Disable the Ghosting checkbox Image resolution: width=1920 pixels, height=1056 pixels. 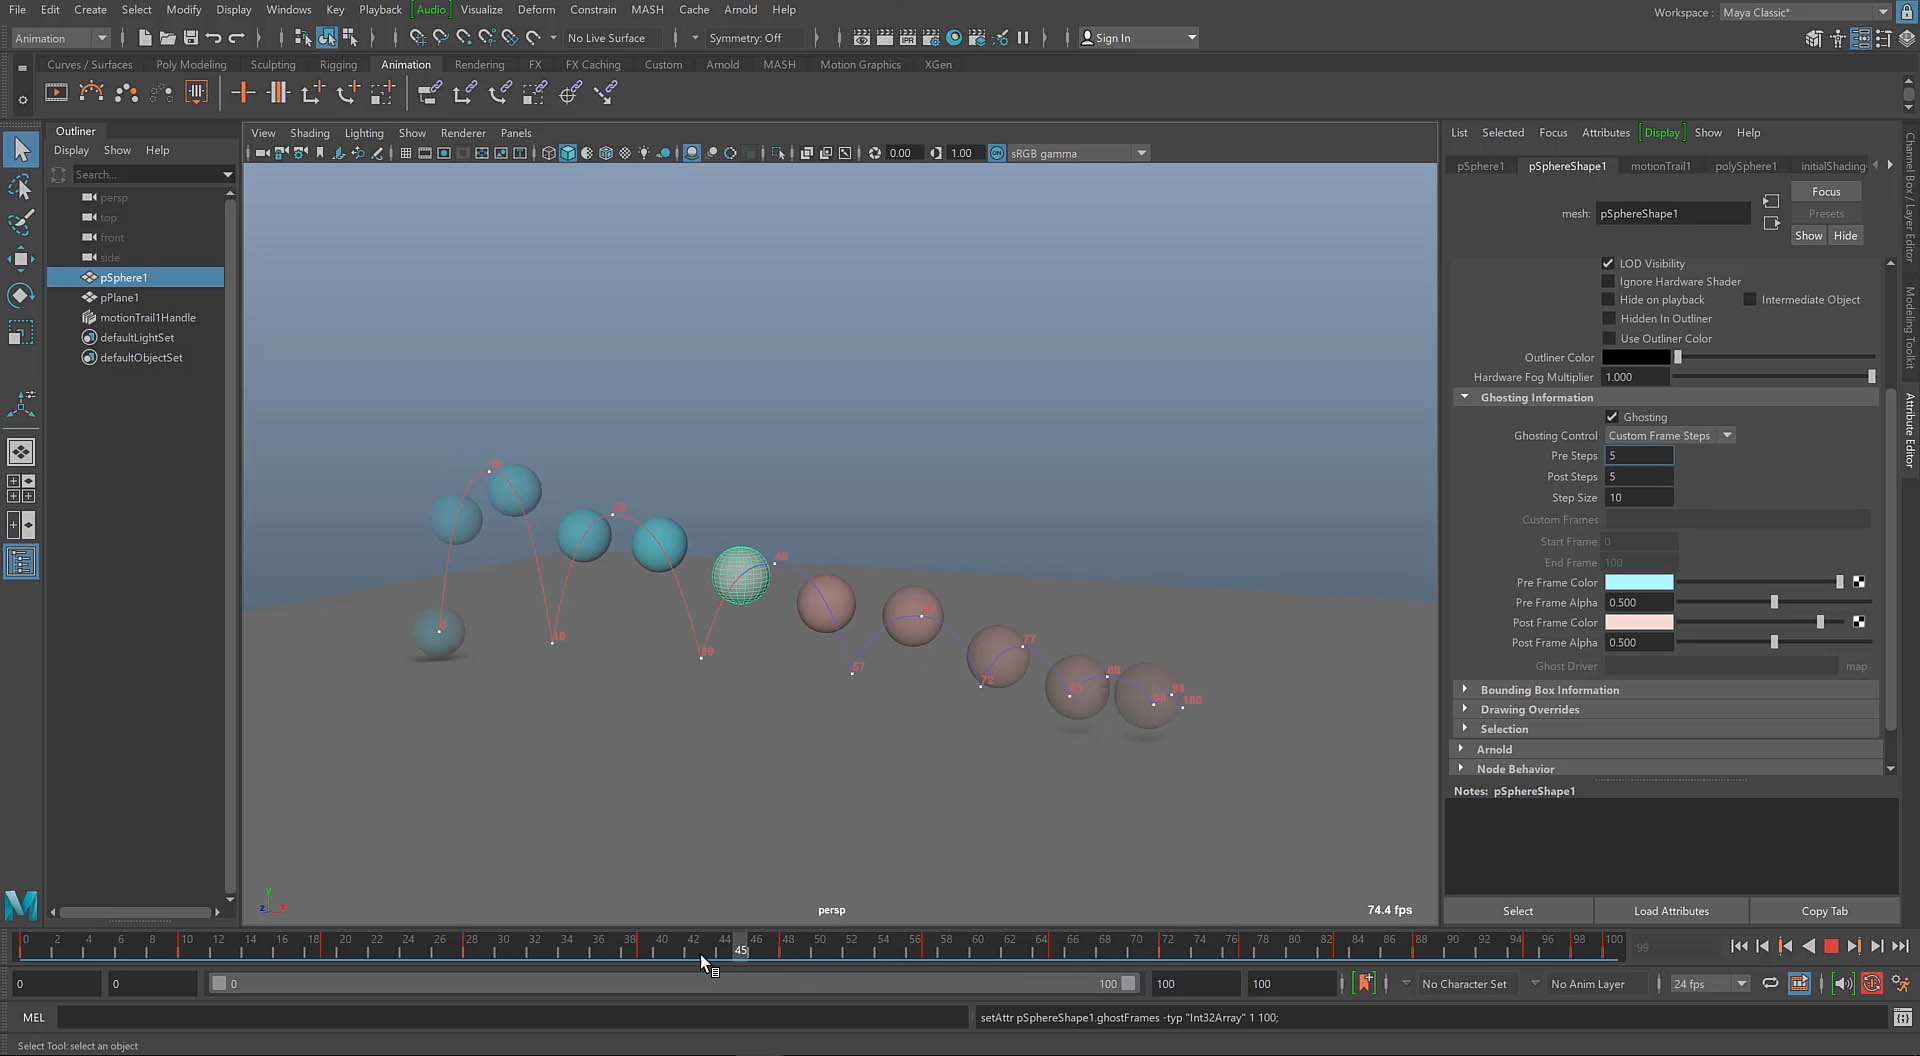pyautogui.click(x=1612, y=417)
